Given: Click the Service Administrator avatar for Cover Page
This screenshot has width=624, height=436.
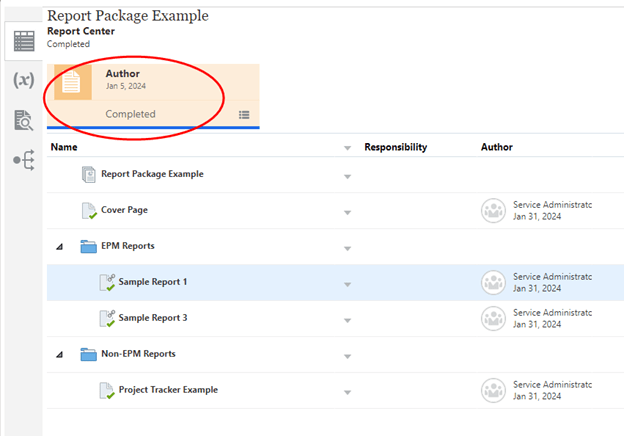Looking at the screenshot, I should tap(493, 210).
